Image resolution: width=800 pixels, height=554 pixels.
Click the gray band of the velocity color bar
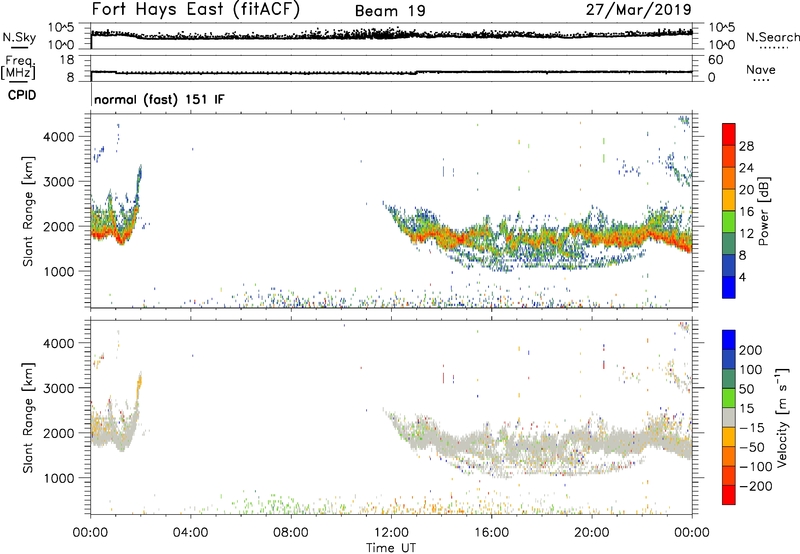point(729,417)
